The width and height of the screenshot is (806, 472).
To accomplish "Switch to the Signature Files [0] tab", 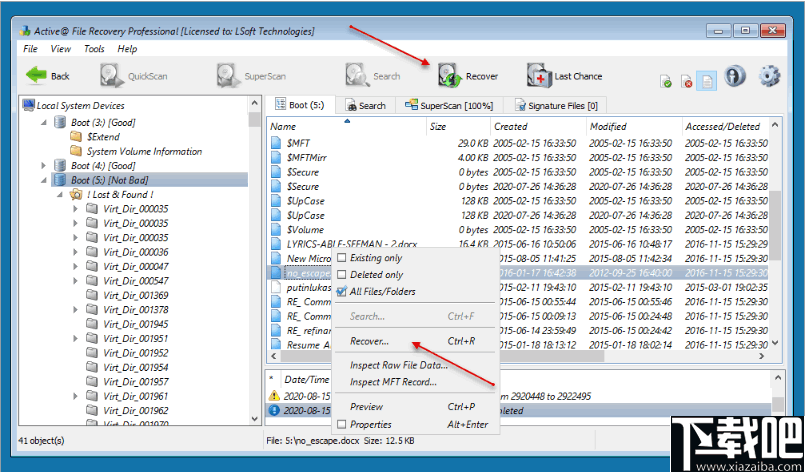I will click(x=556, y=105).
